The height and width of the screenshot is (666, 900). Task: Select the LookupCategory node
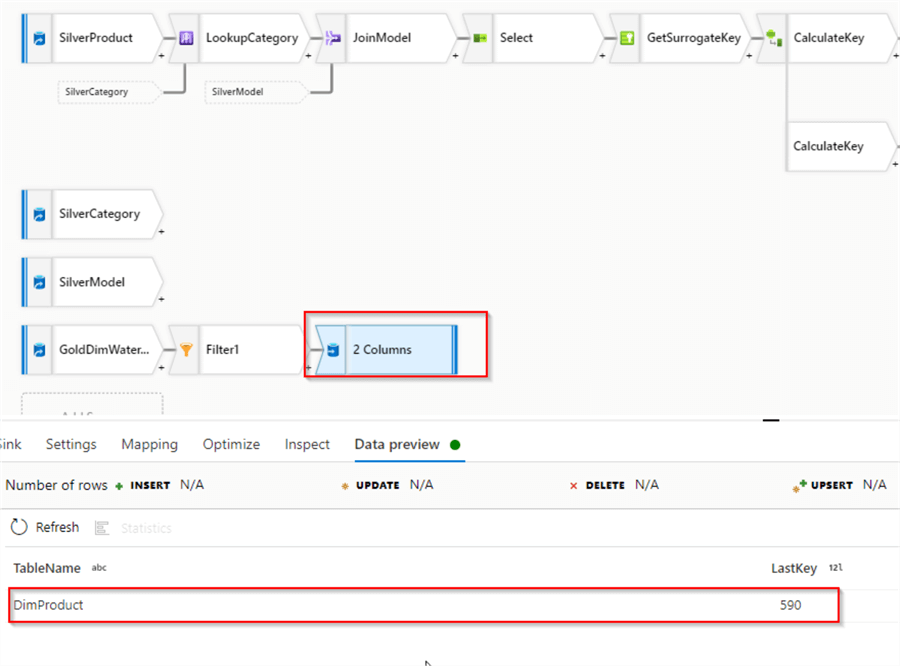coord(240,38)
